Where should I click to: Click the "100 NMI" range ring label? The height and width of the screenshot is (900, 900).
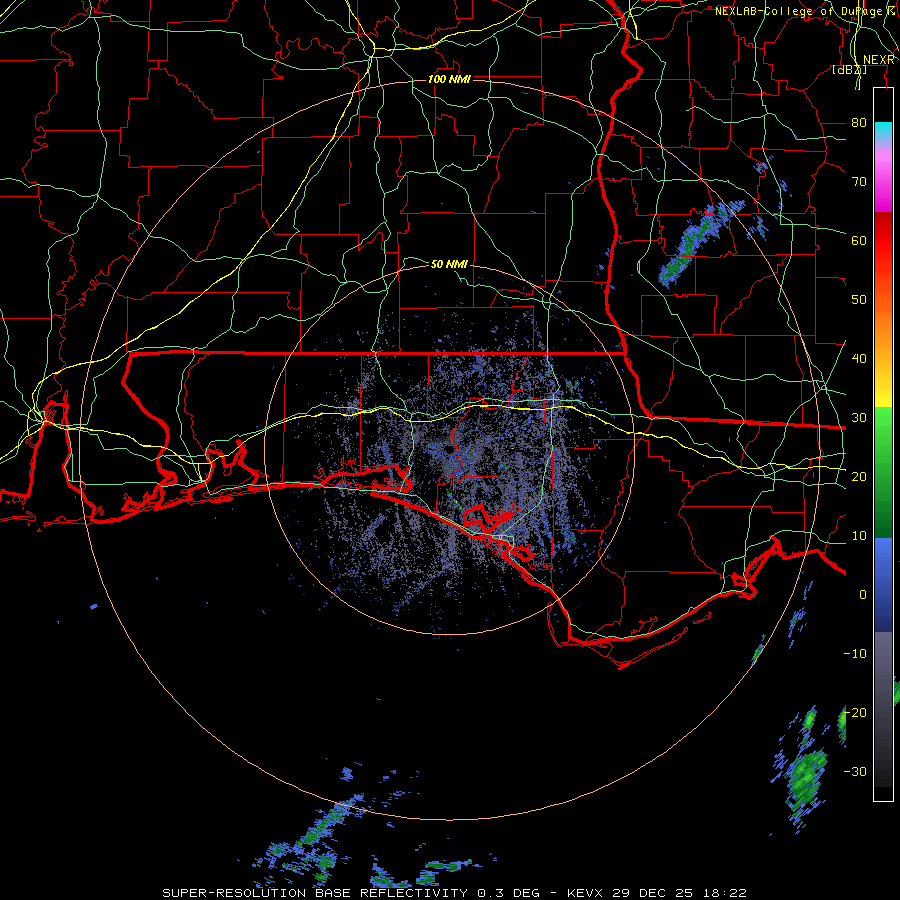pyautogui.click(x=449, y=79)
